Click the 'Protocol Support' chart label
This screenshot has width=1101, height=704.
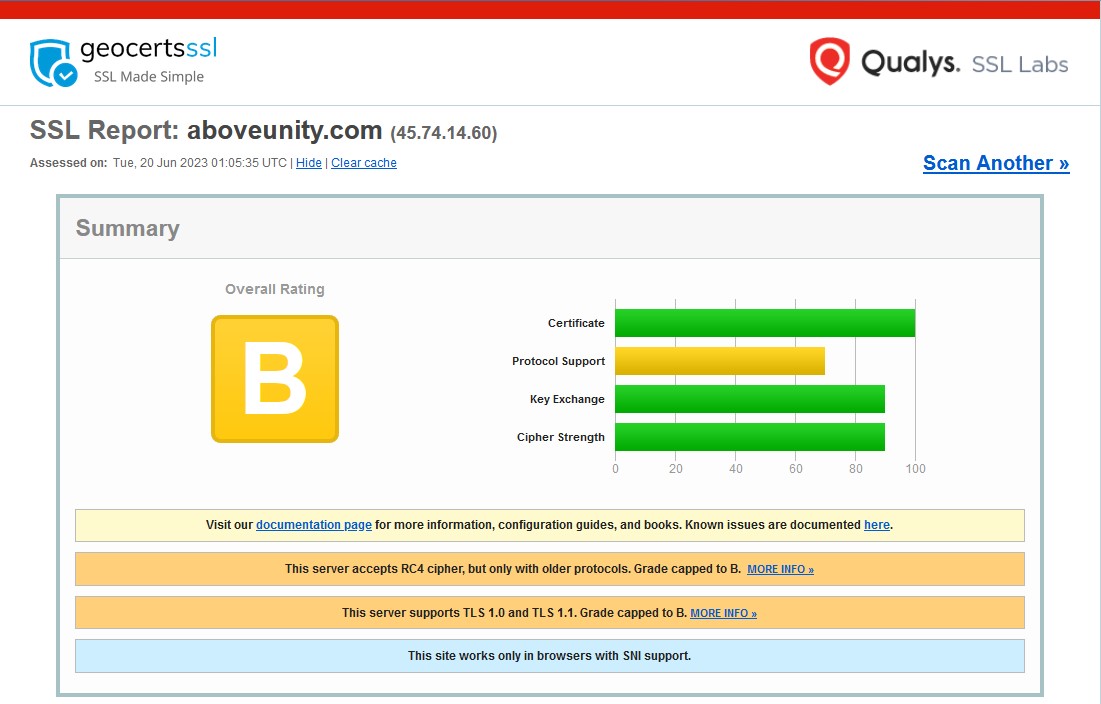pyautogui.click(x=558, y=361)
